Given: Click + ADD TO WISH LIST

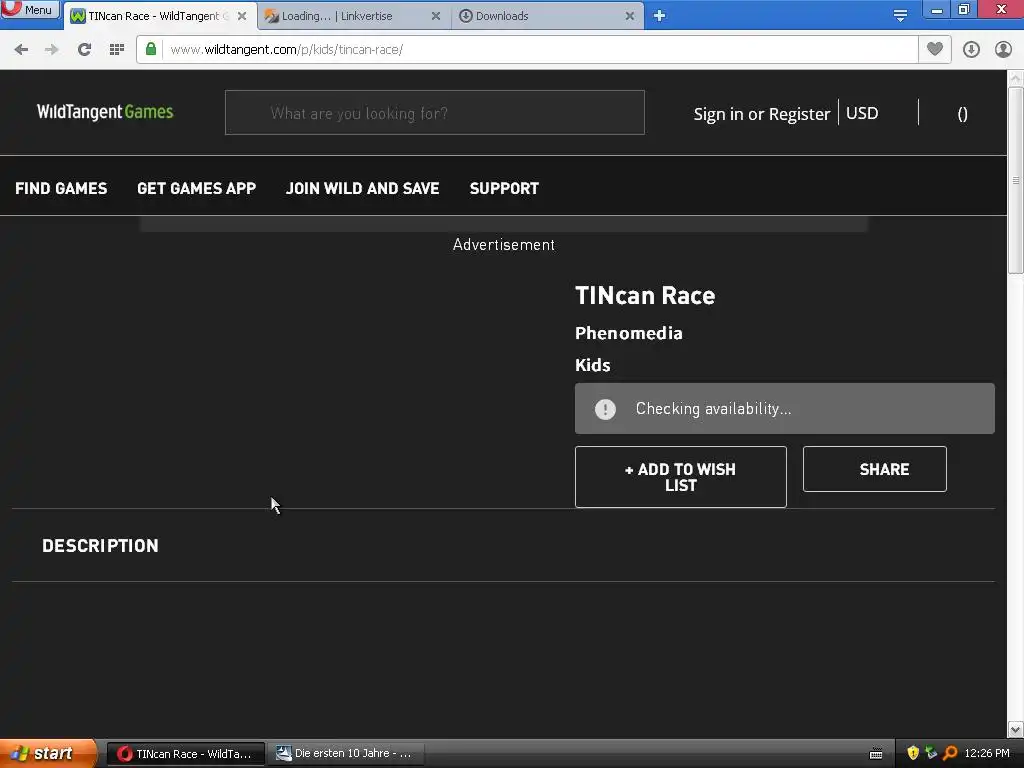Looking at the screenshot, I should [x=680, y=477].
